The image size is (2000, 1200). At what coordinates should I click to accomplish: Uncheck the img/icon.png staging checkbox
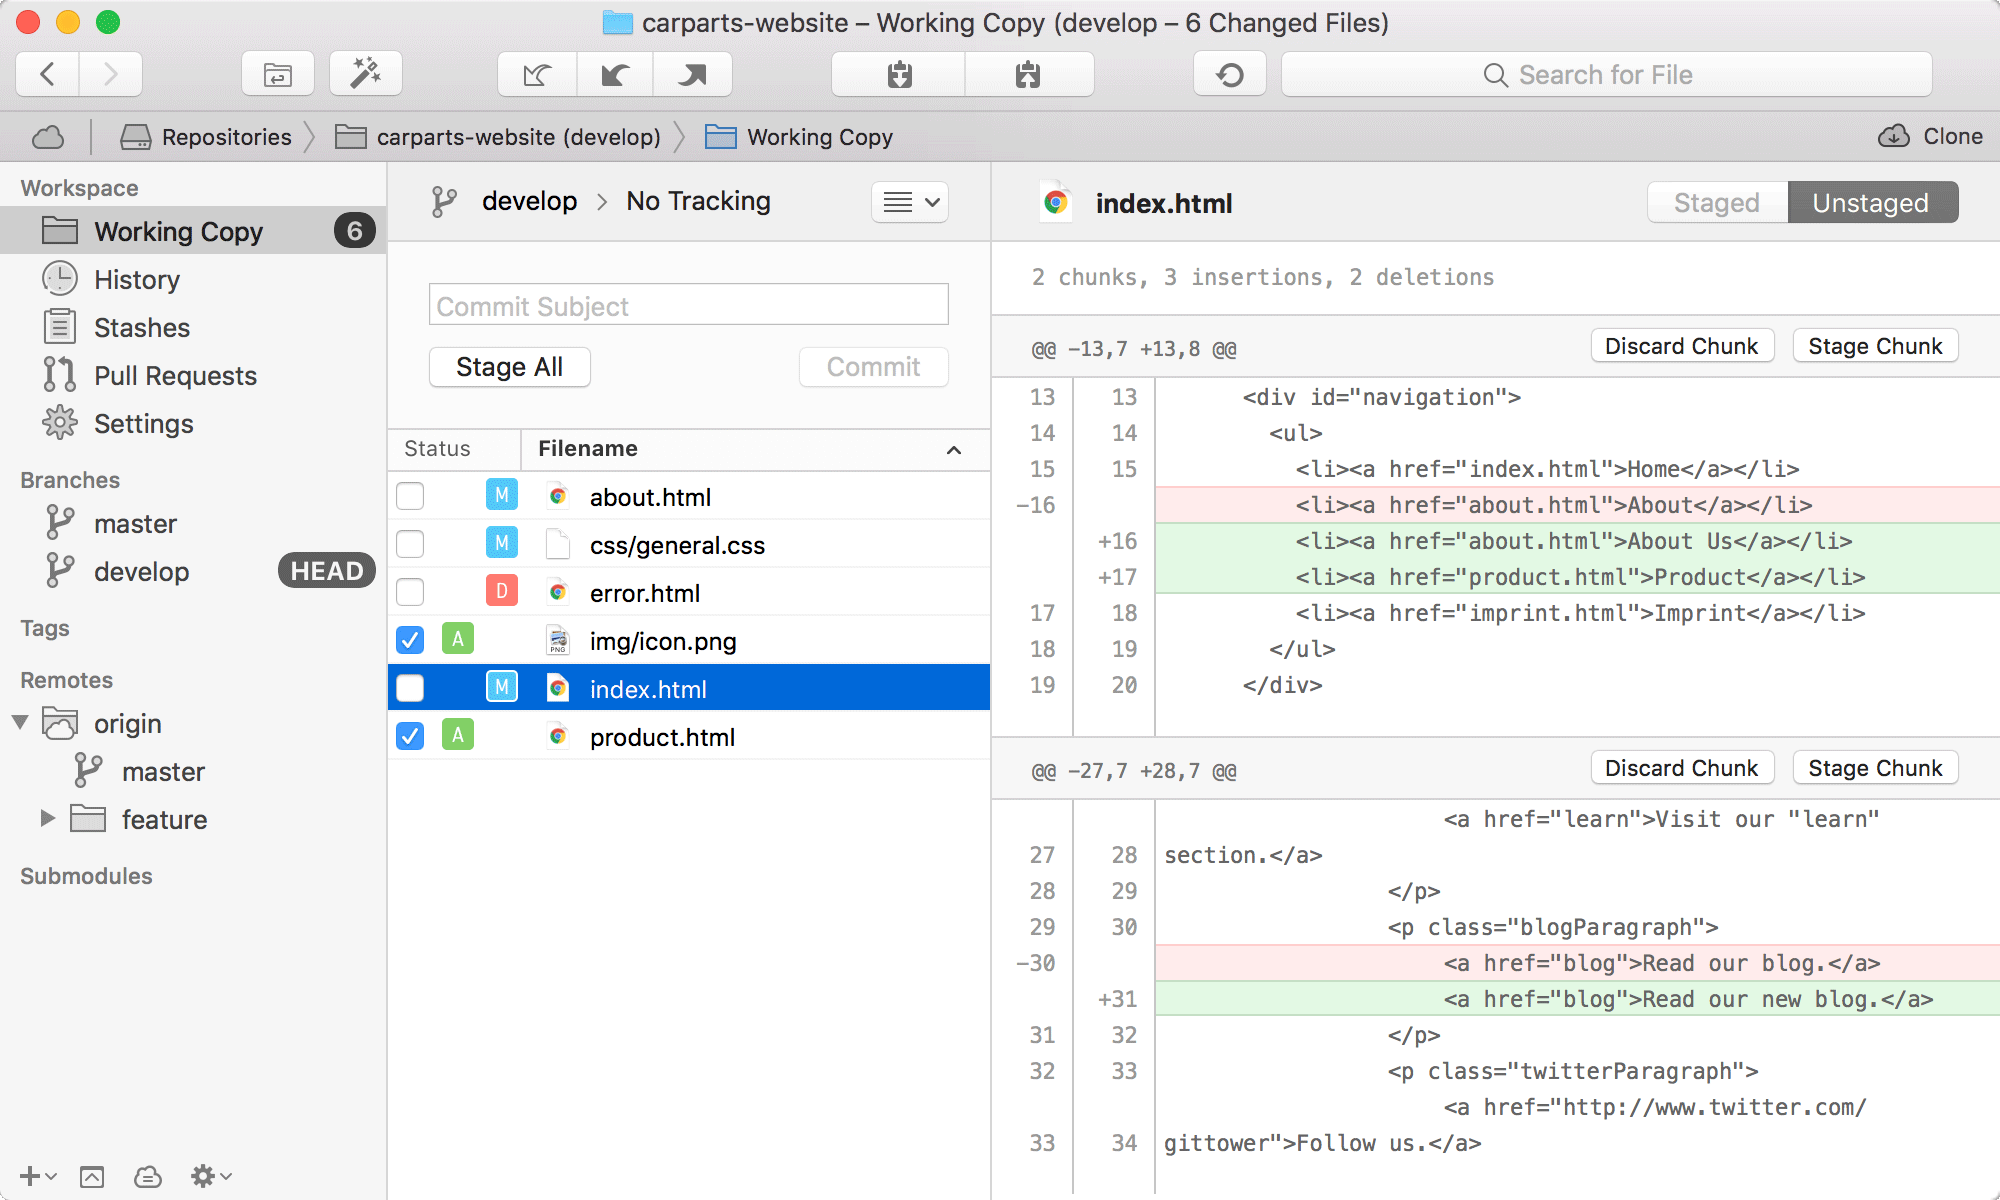coord(410,640)
